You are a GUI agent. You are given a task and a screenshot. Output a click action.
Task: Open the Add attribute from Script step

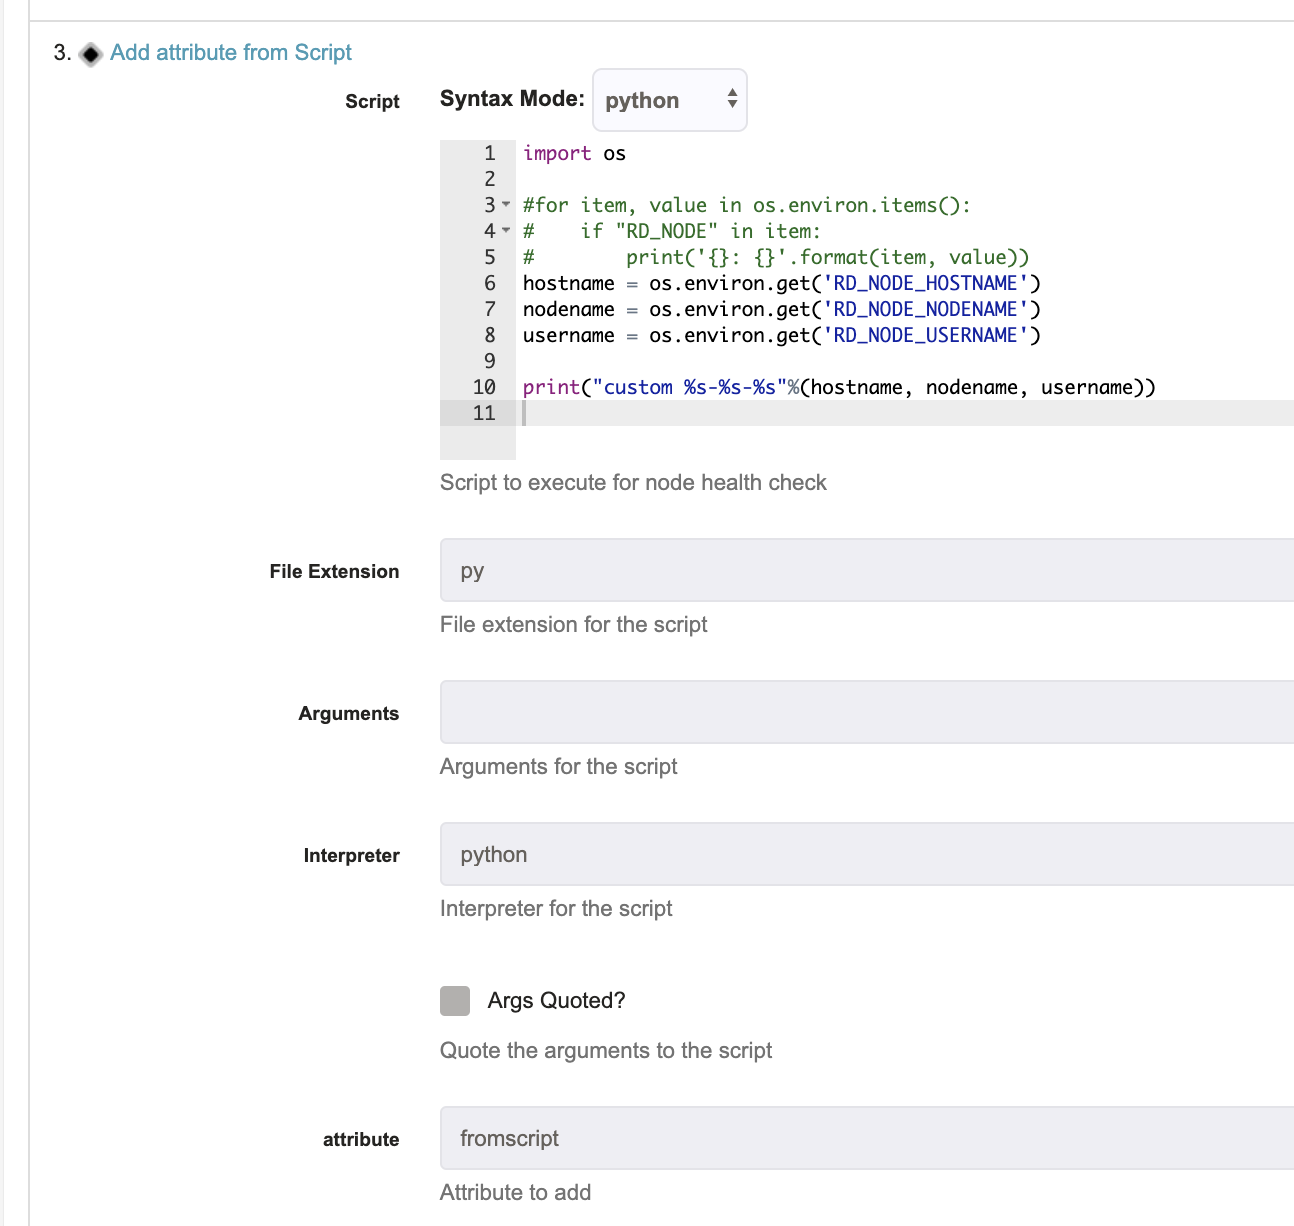(x=231, y=52)
